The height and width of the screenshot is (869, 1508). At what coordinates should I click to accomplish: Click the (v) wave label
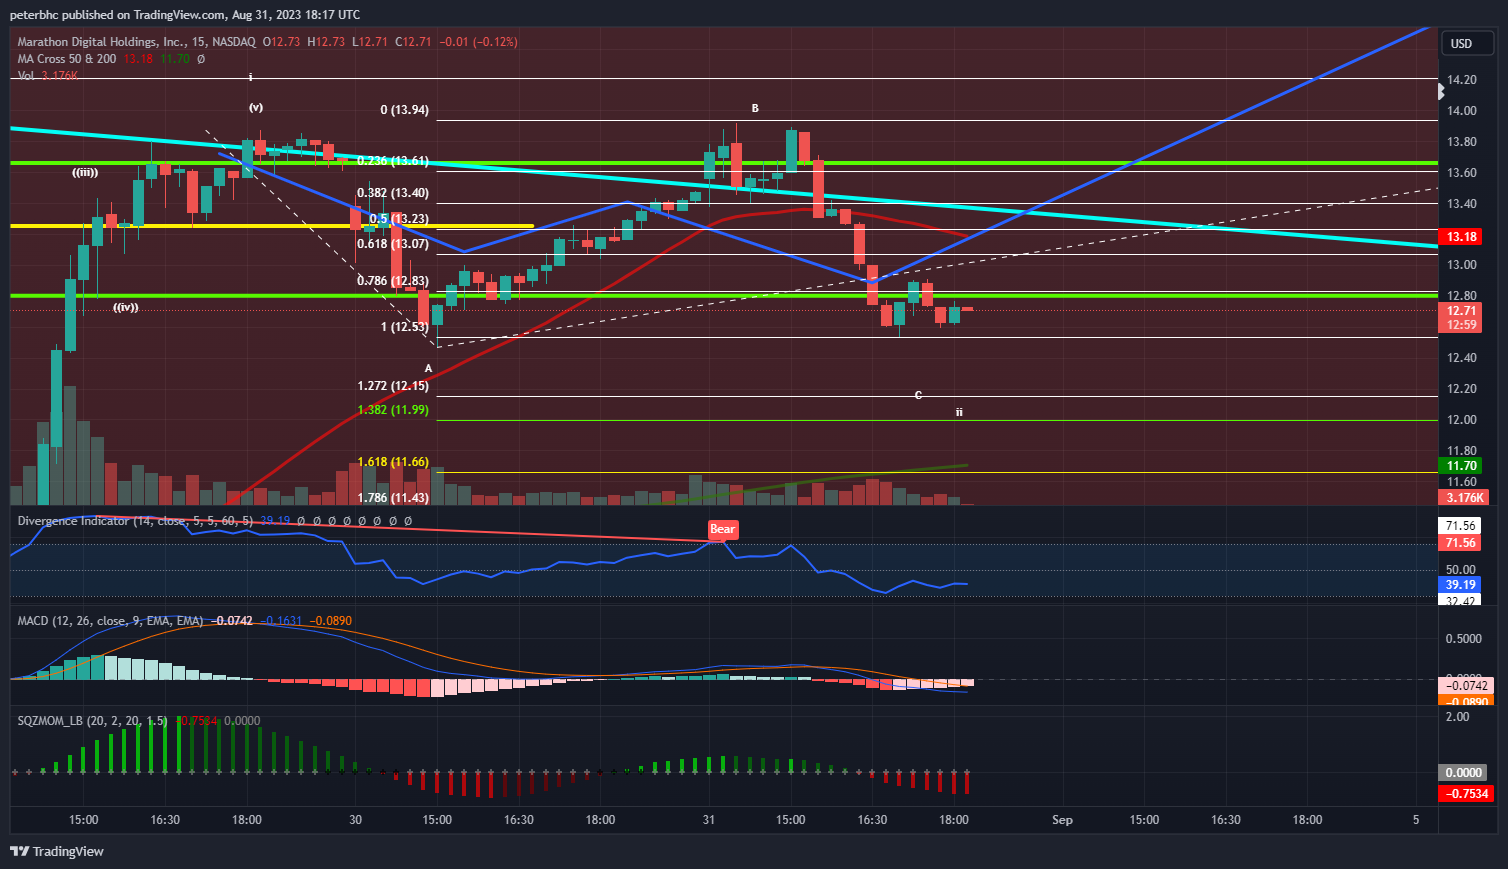[x=256, y=107]
